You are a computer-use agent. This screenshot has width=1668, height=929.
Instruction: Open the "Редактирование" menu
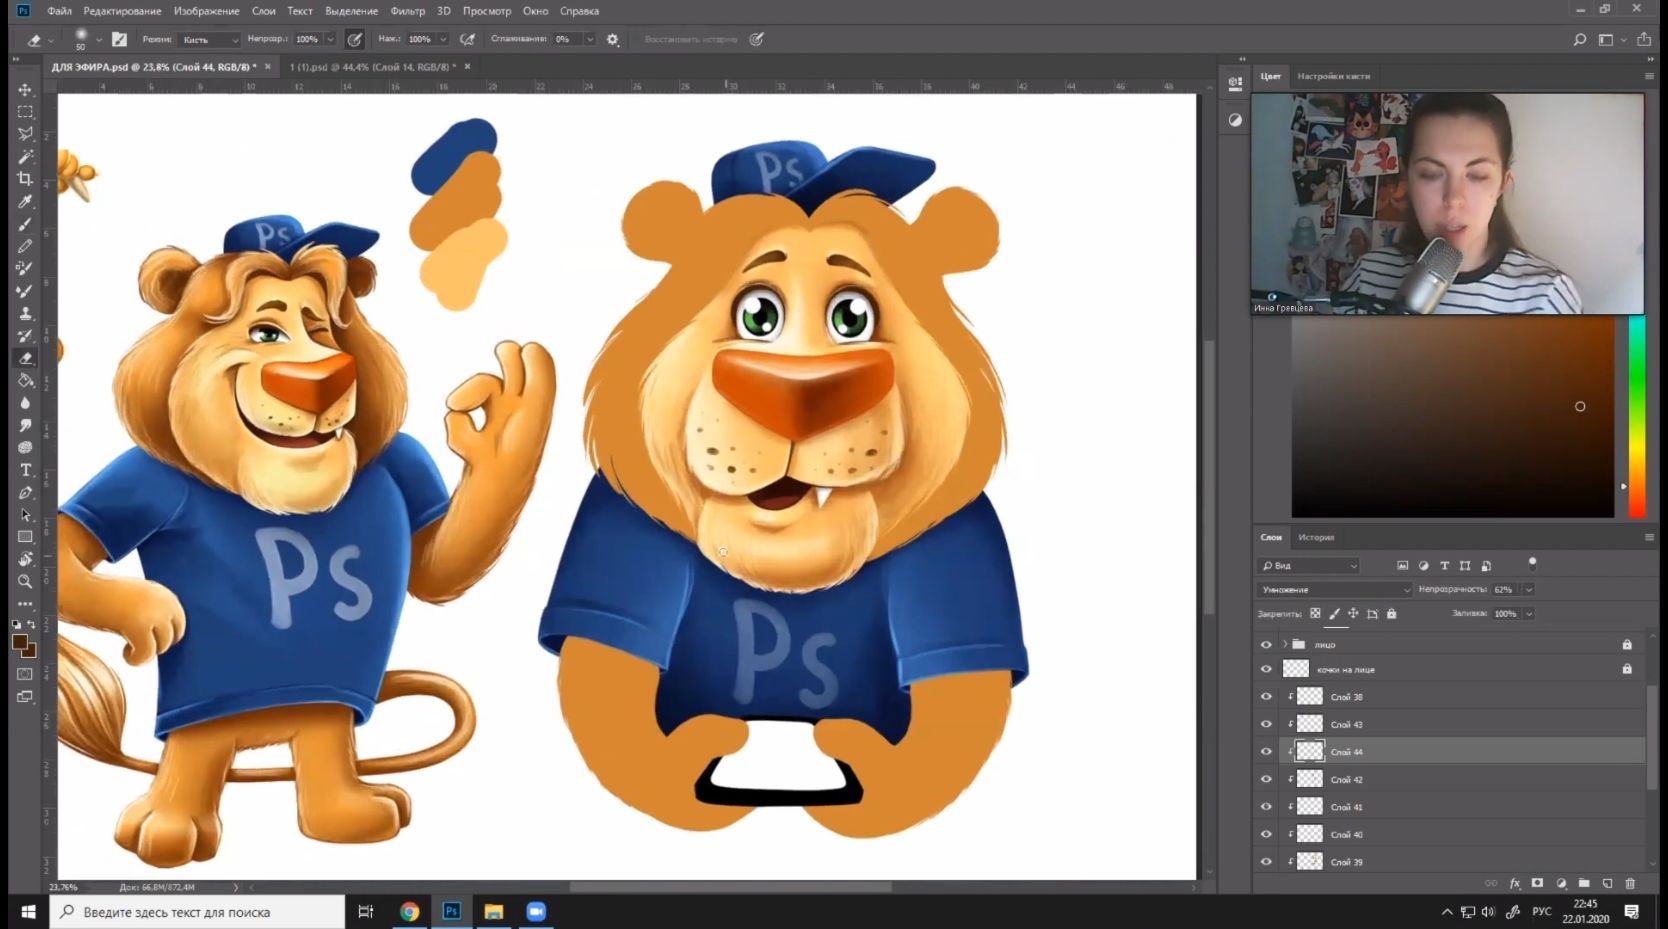(122, 11)
